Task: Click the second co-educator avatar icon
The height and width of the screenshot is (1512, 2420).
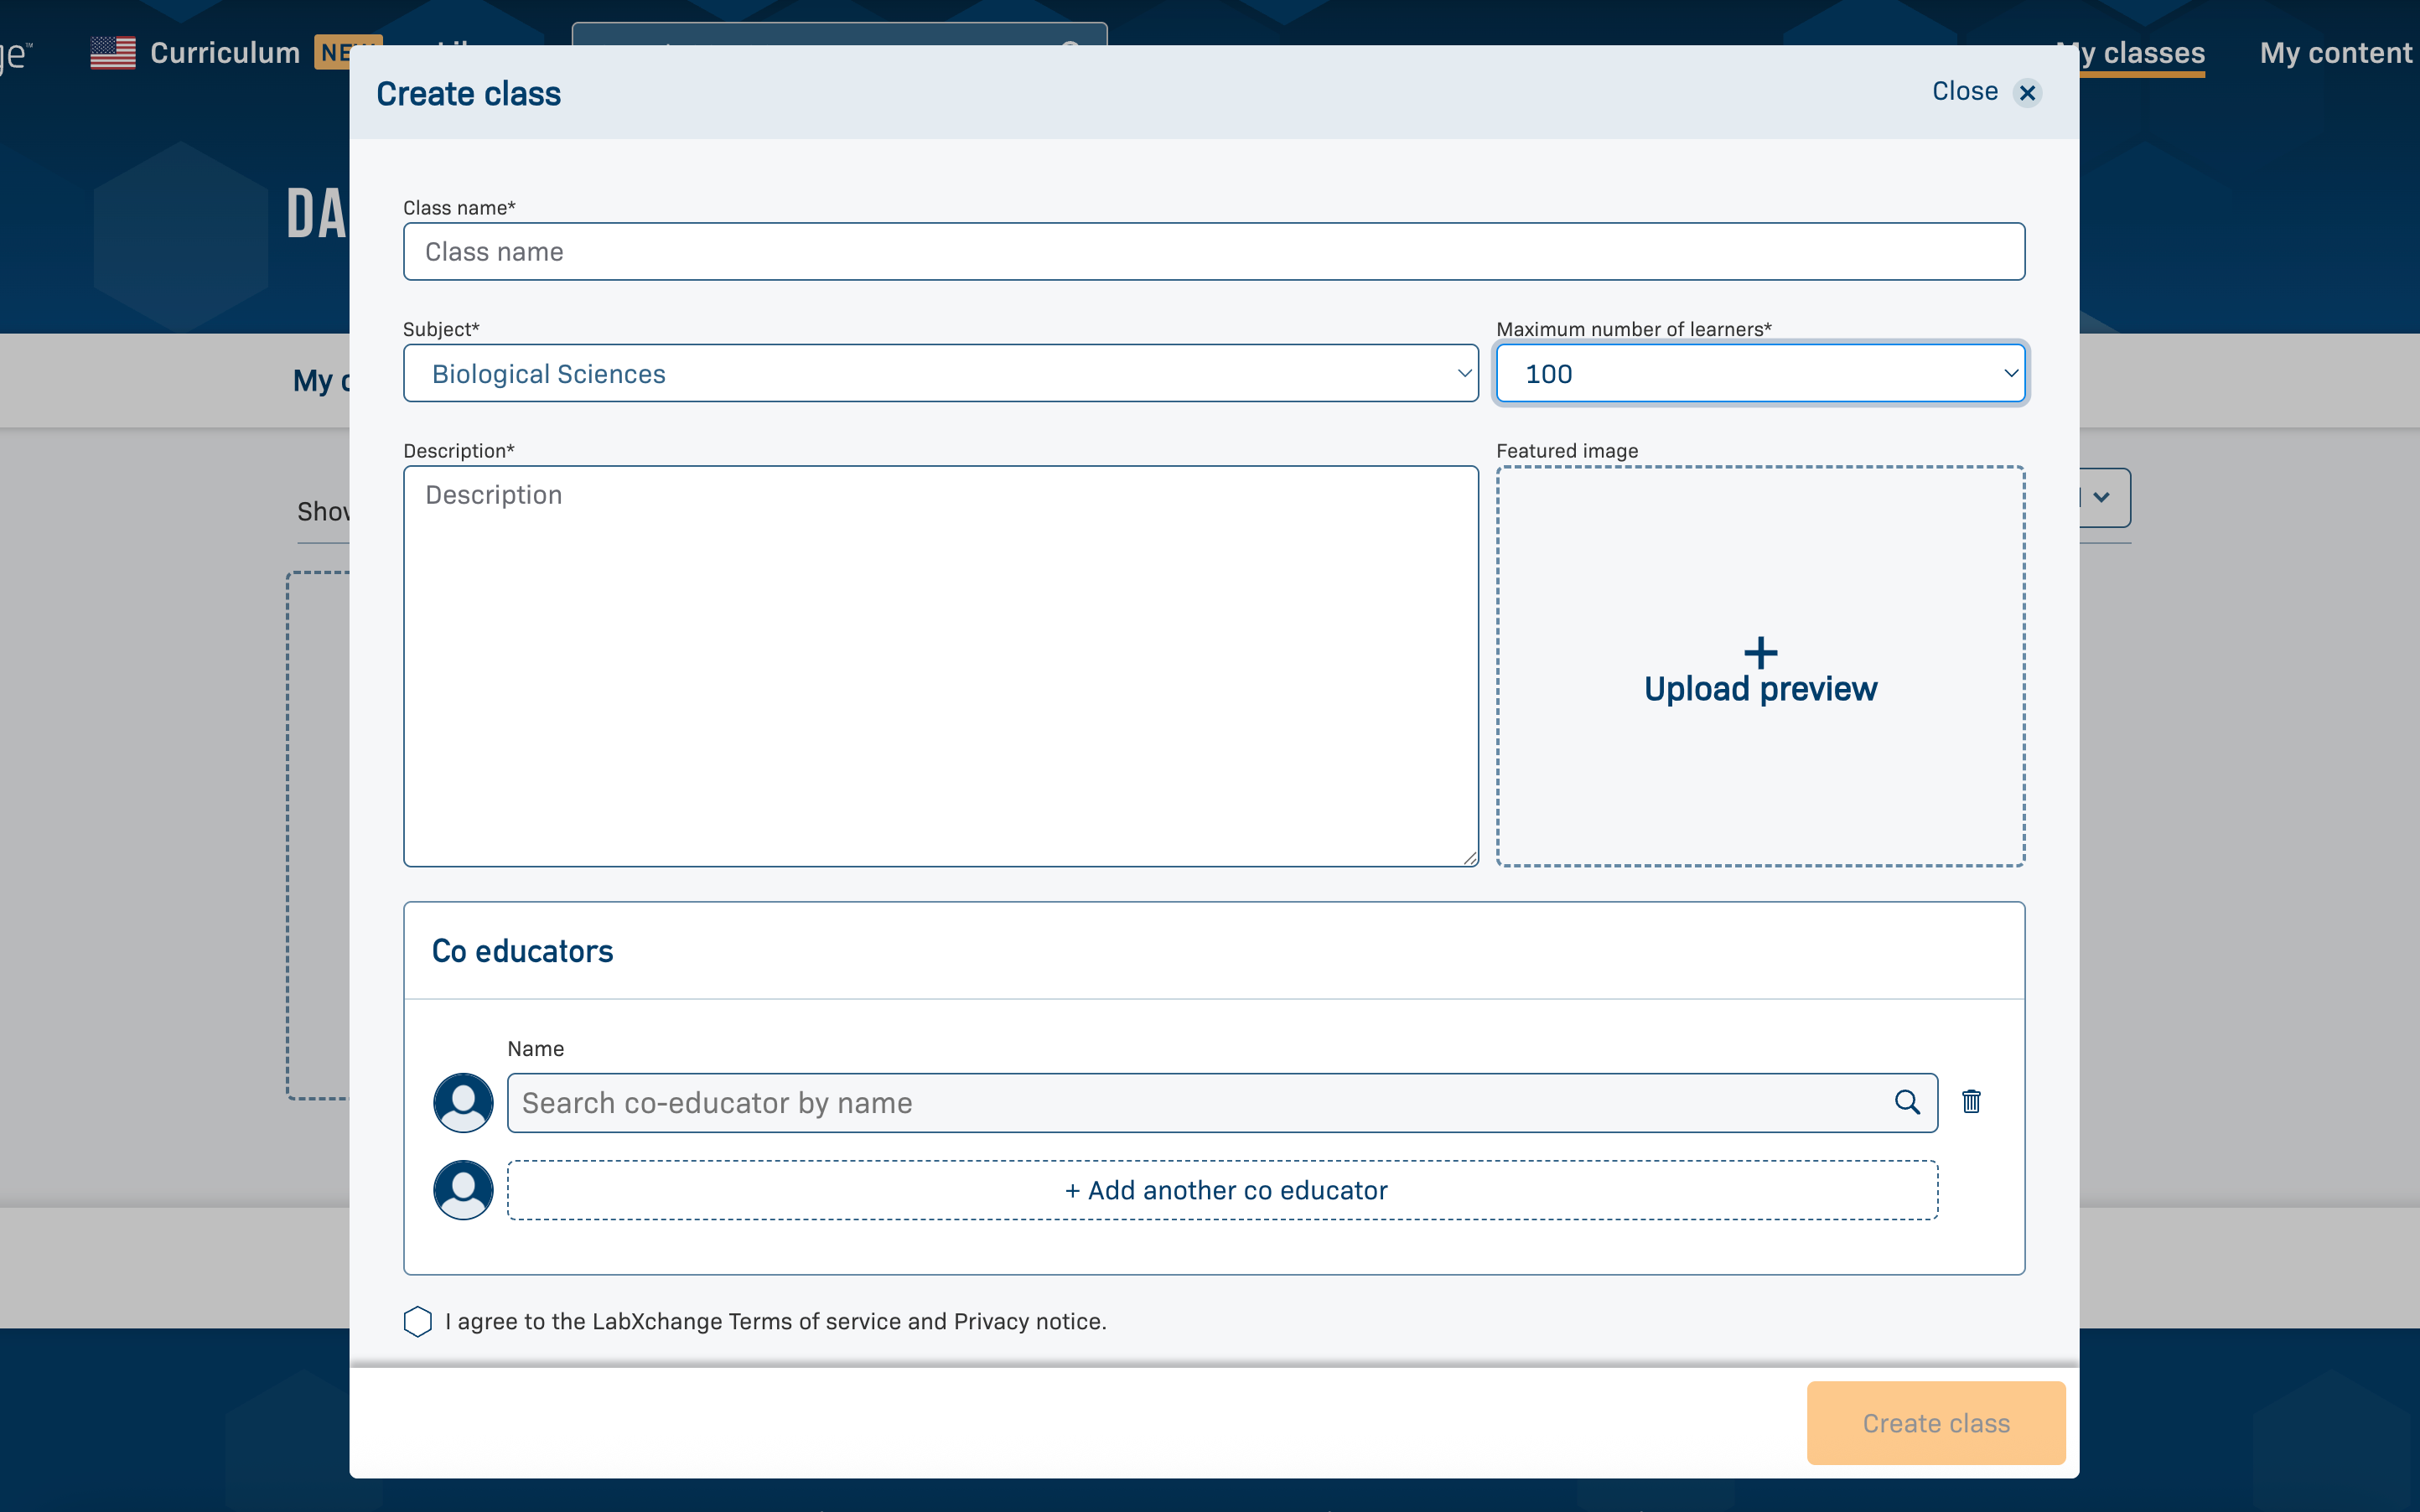Action: pos(463,1189)
